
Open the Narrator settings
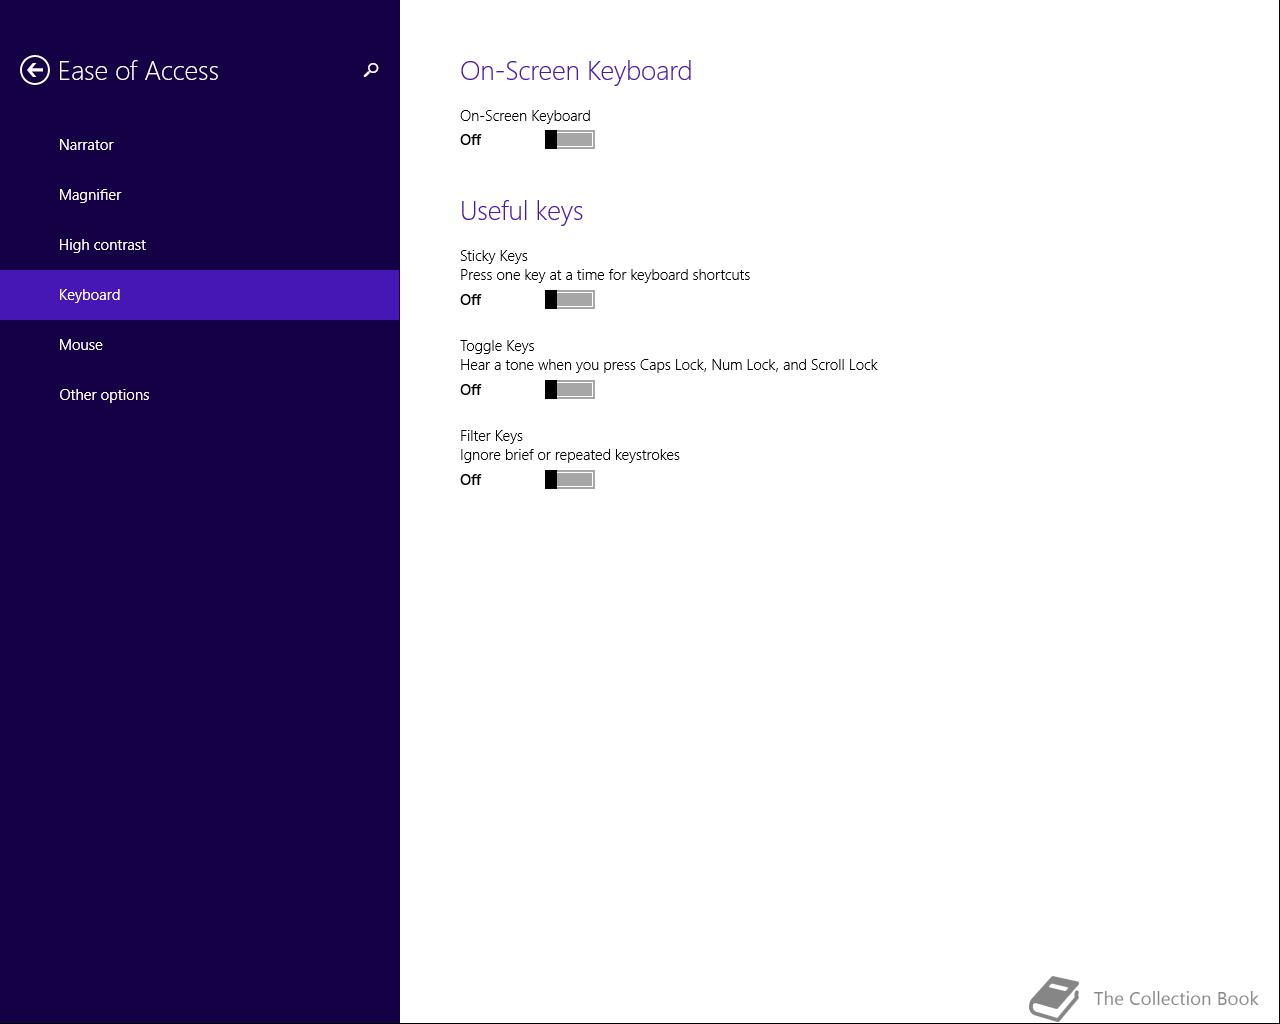coord(200,145)
